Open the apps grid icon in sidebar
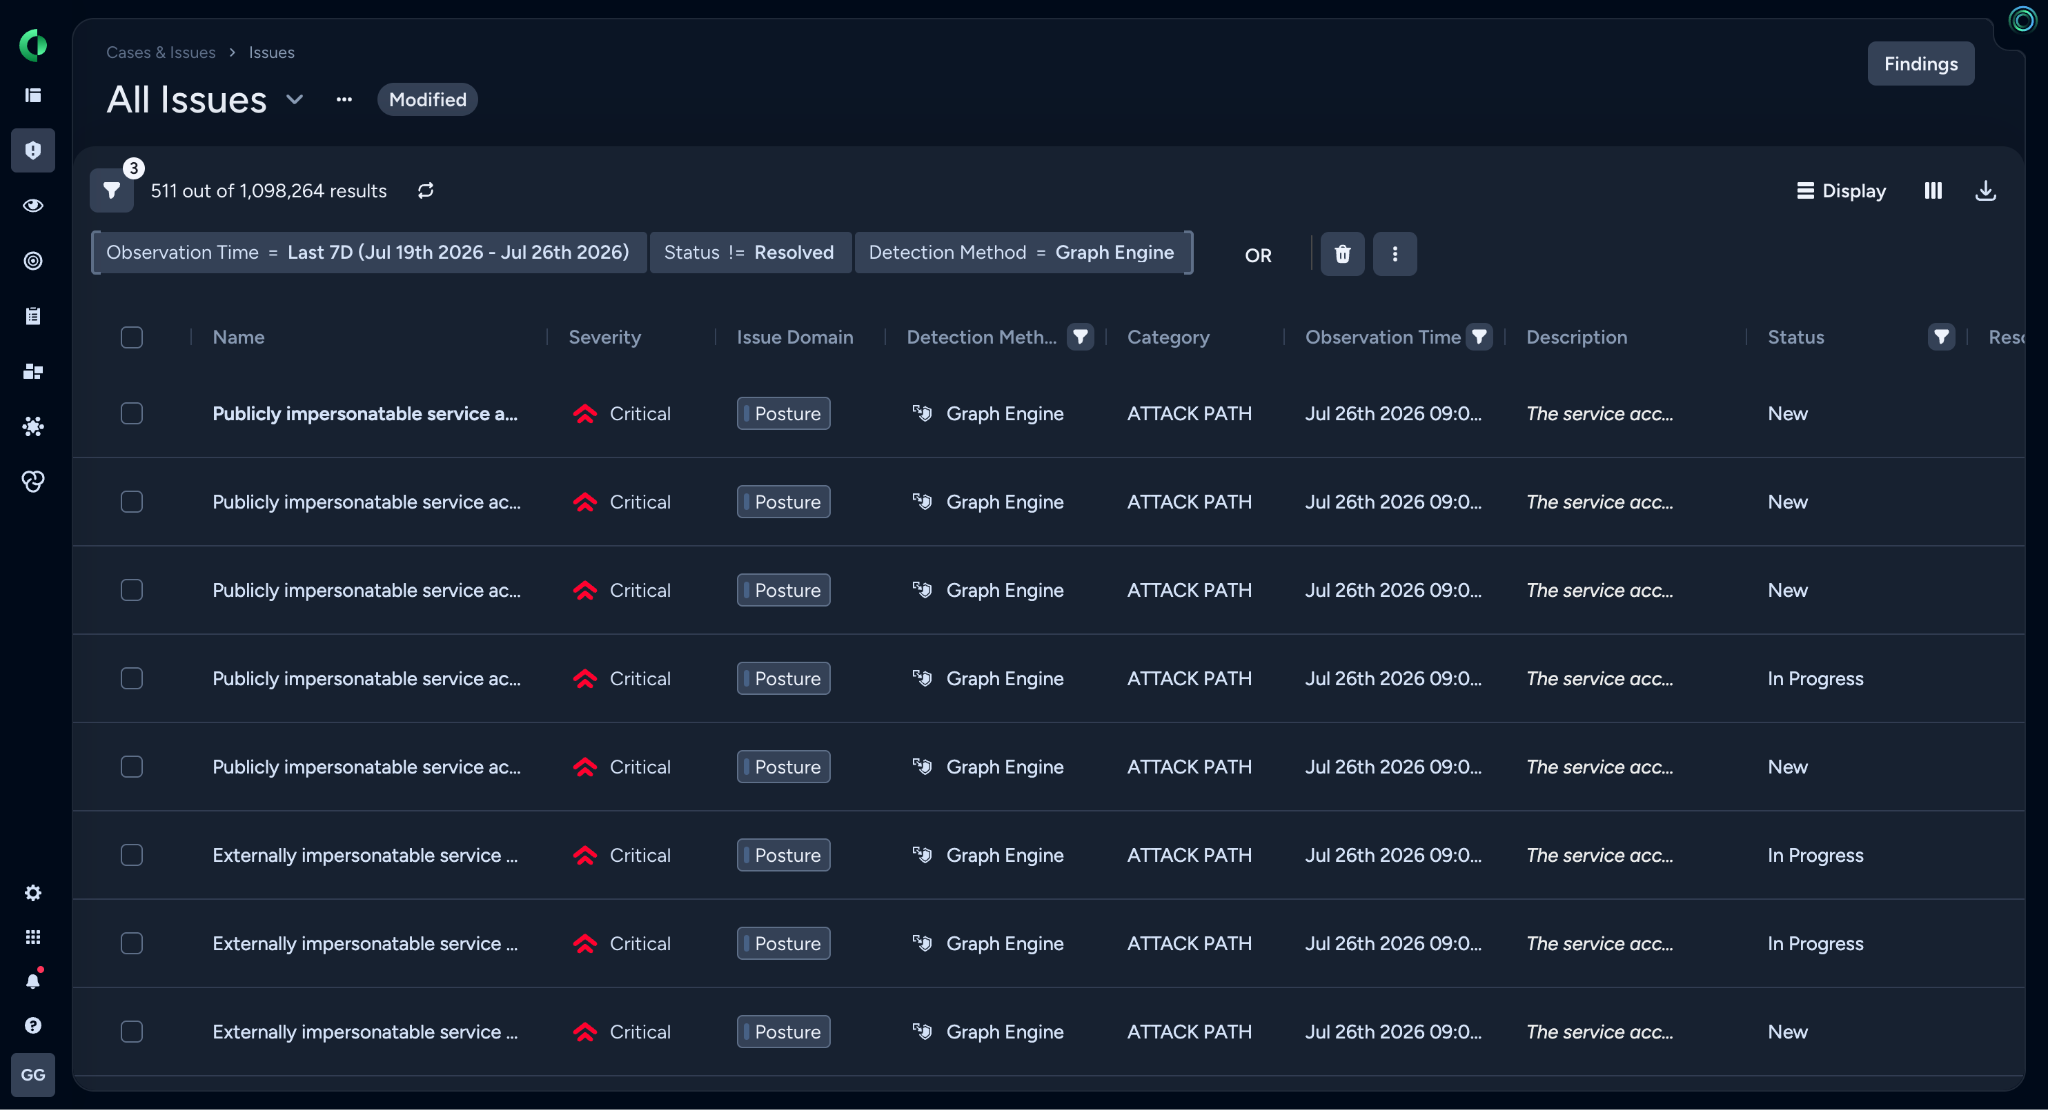This screenshot has width=2048, height=1110. [x=33, y=937]
